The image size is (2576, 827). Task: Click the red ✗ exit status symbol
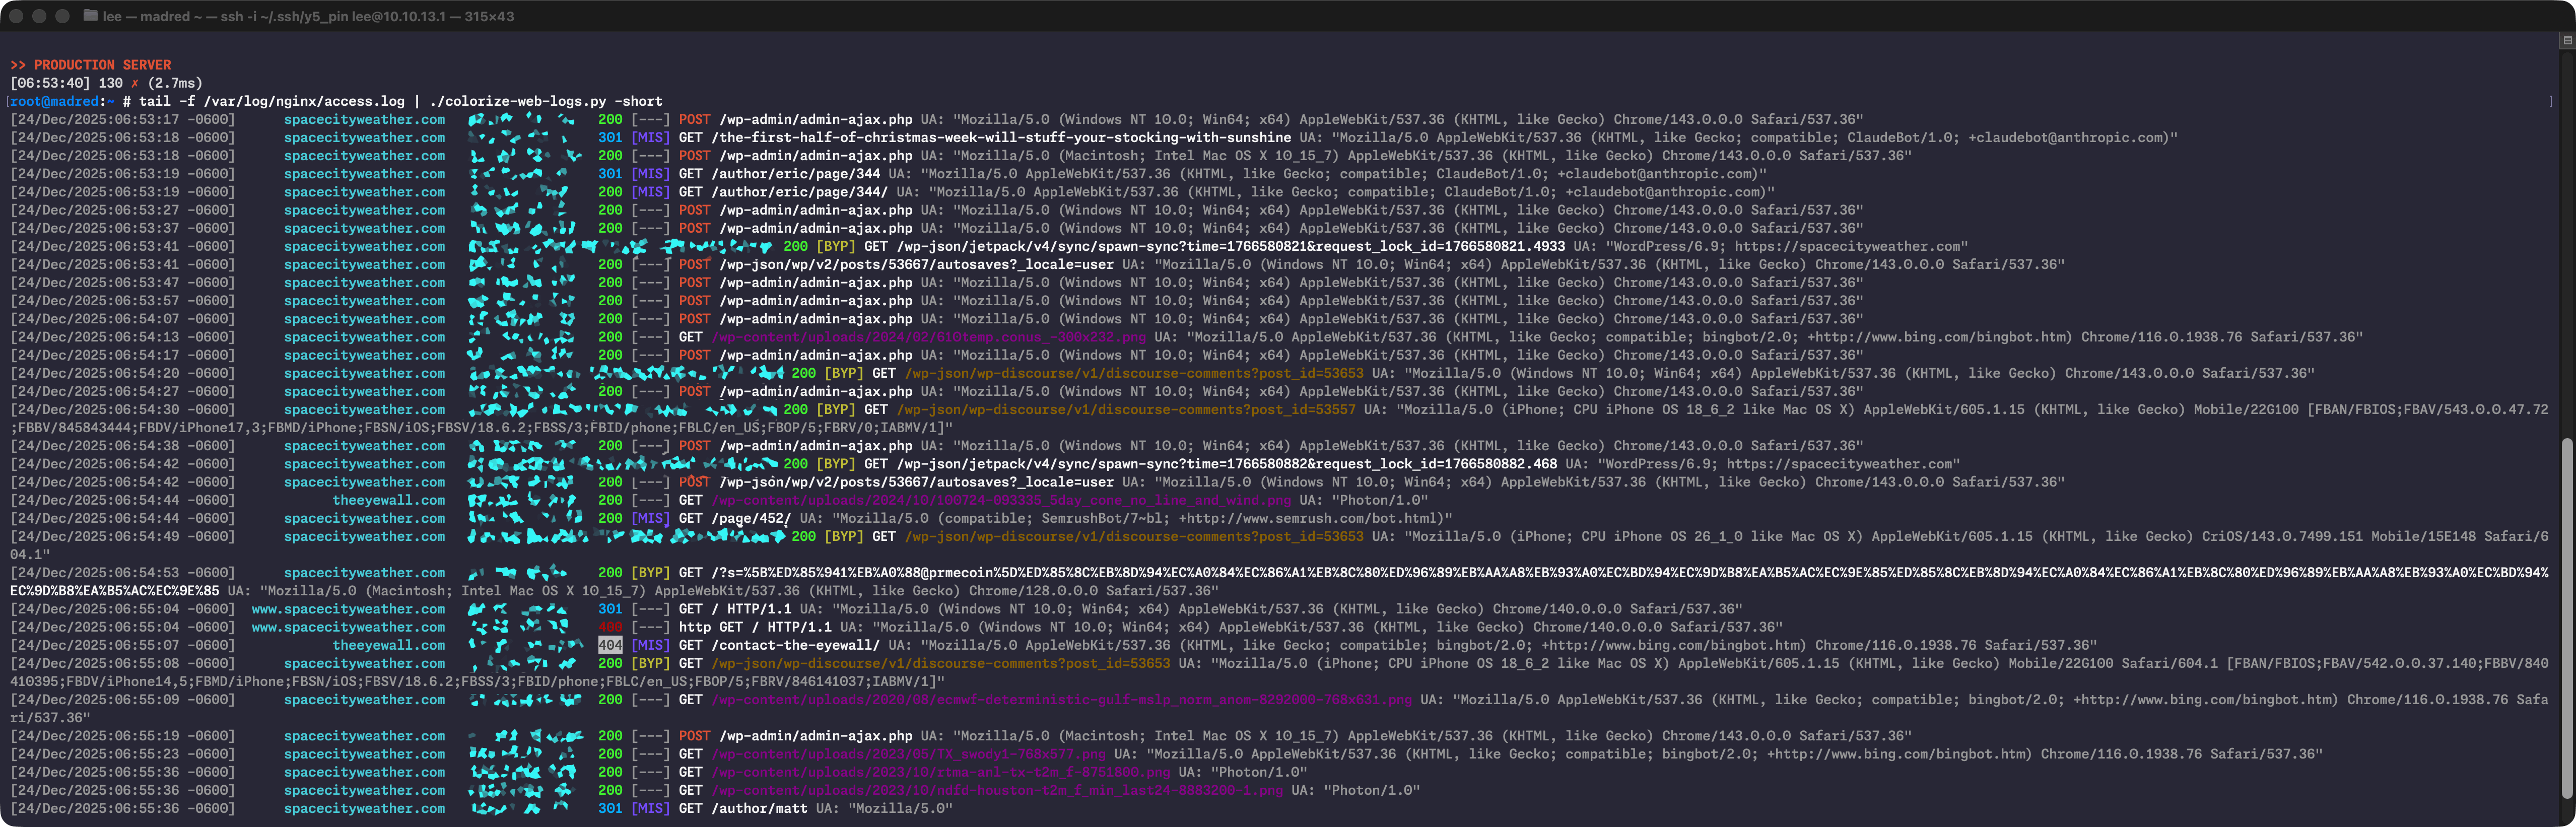click(135, 83)
